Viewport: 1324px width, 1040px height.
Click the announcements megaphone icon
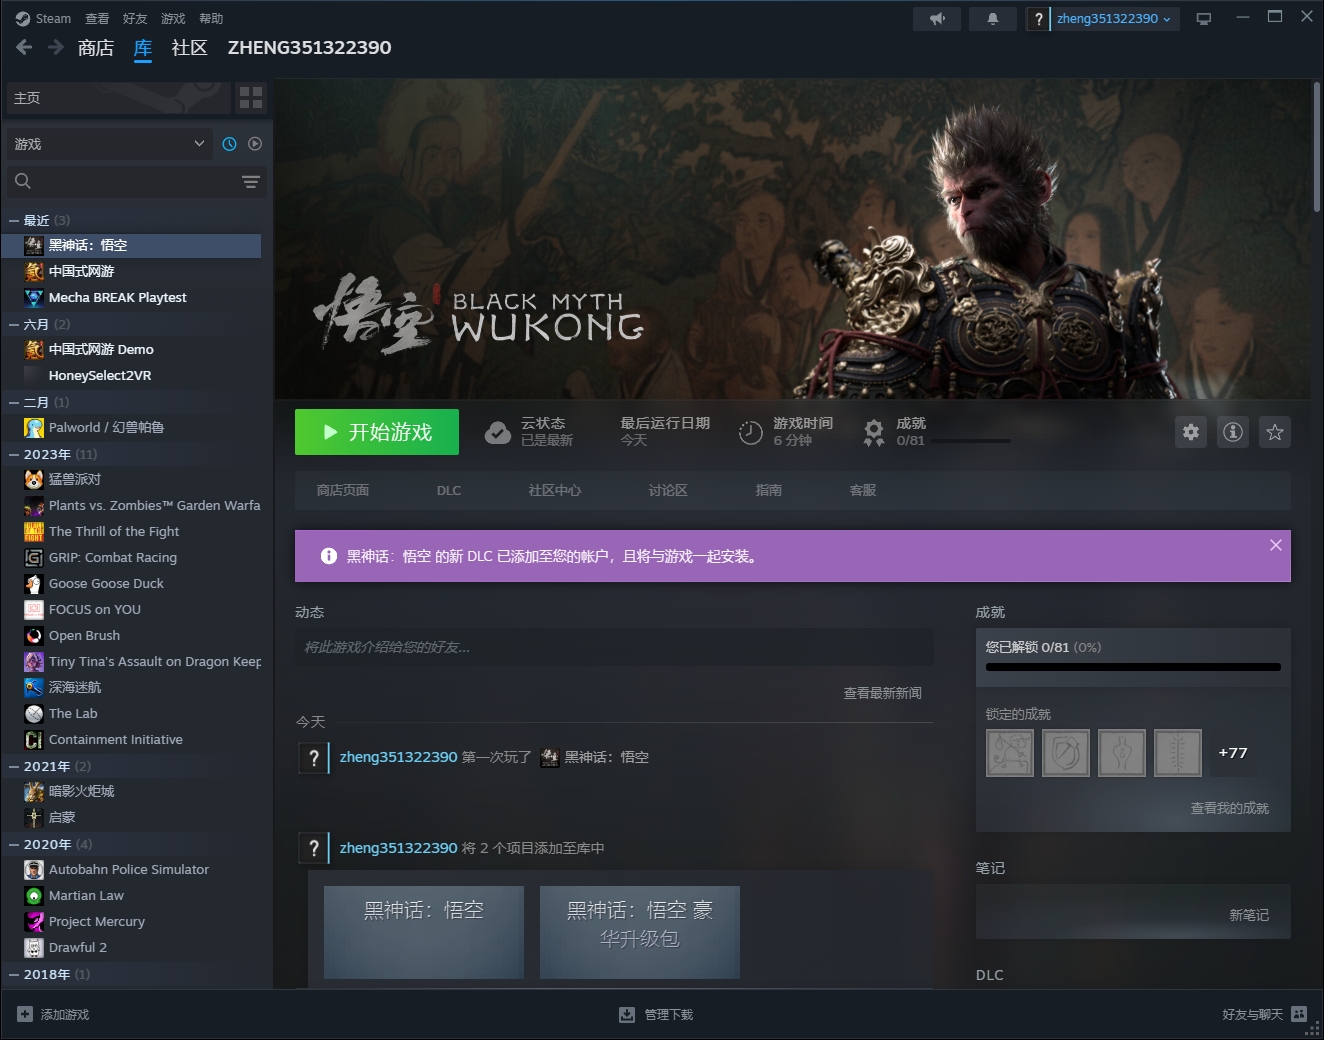coord(937,19)
